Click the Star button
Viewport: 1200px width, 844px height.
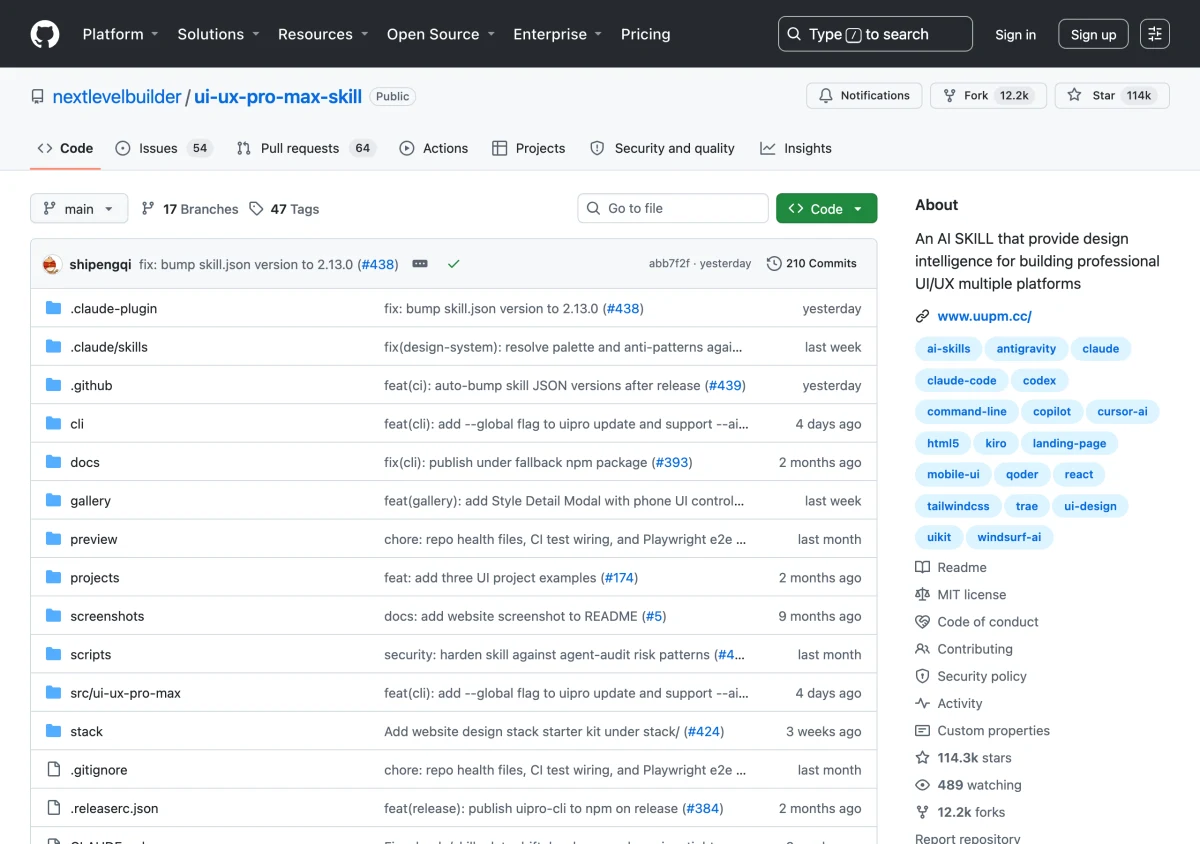pos(1112,95)
